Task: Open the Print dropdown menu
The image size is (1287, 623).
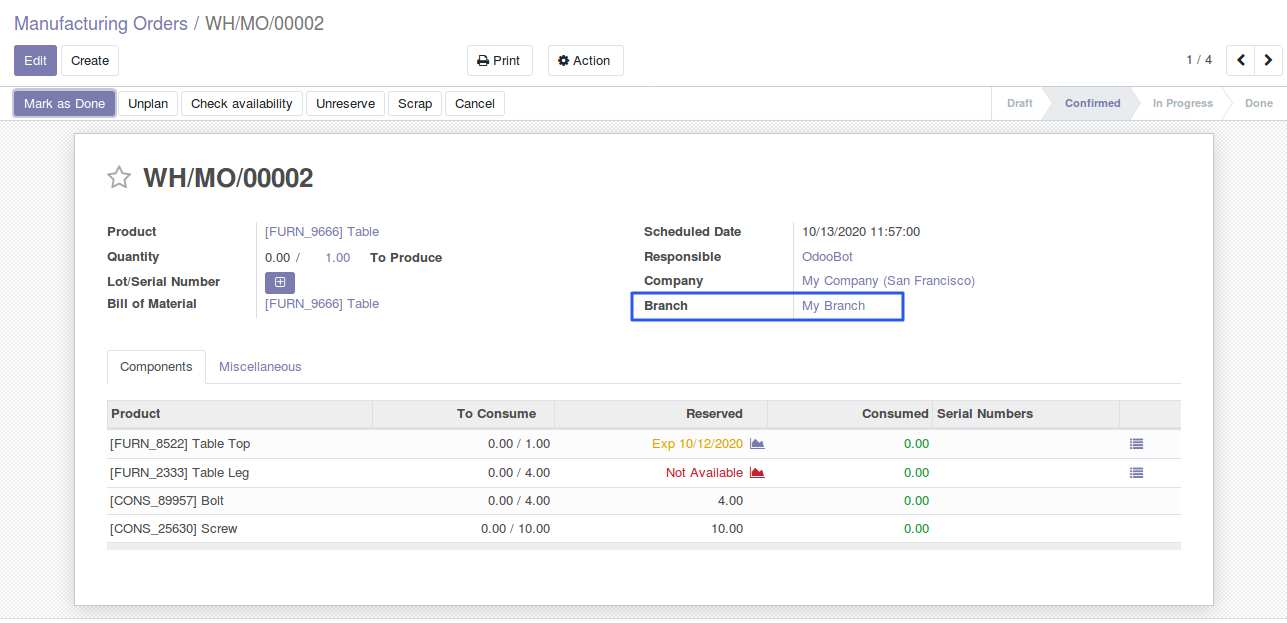Action: 499,61
